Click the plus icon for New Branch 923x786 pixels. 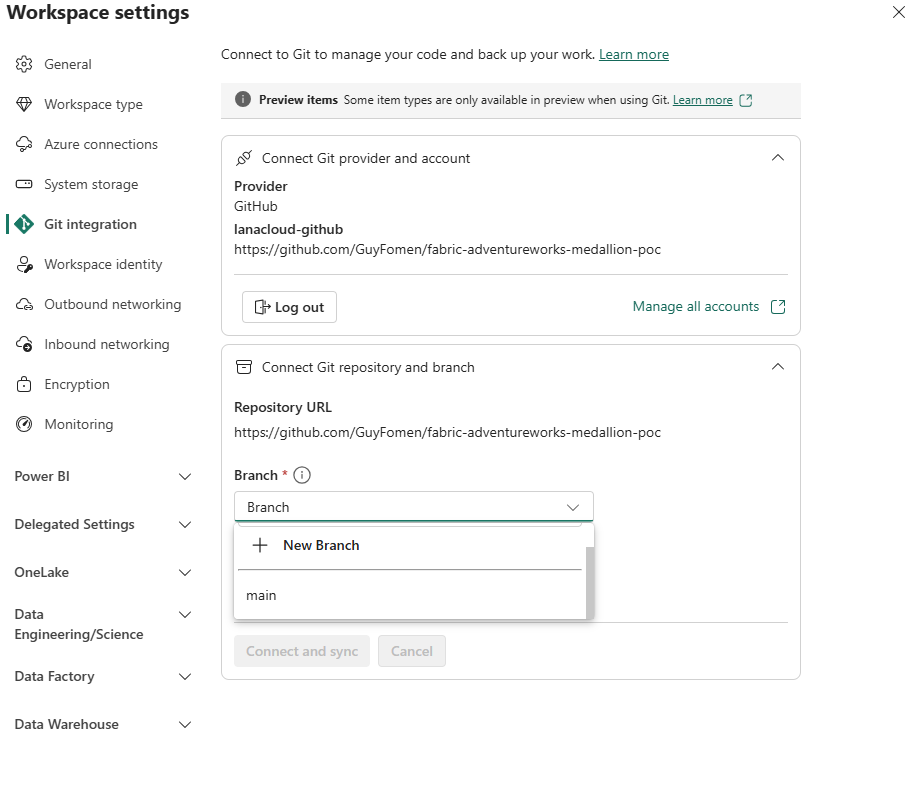[260, 545]
